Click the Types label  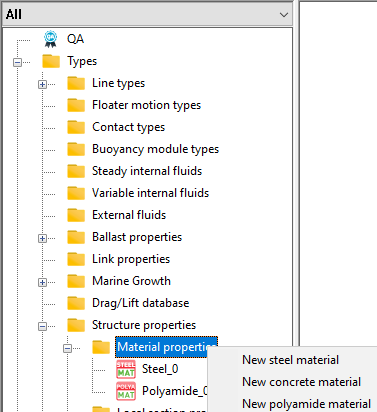pyautogui.click(x=82, y=61)
